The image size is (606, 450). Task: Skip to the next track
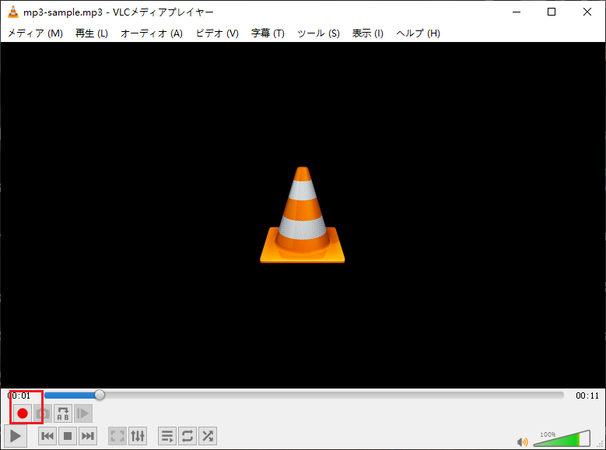click(x=88, y=436)
